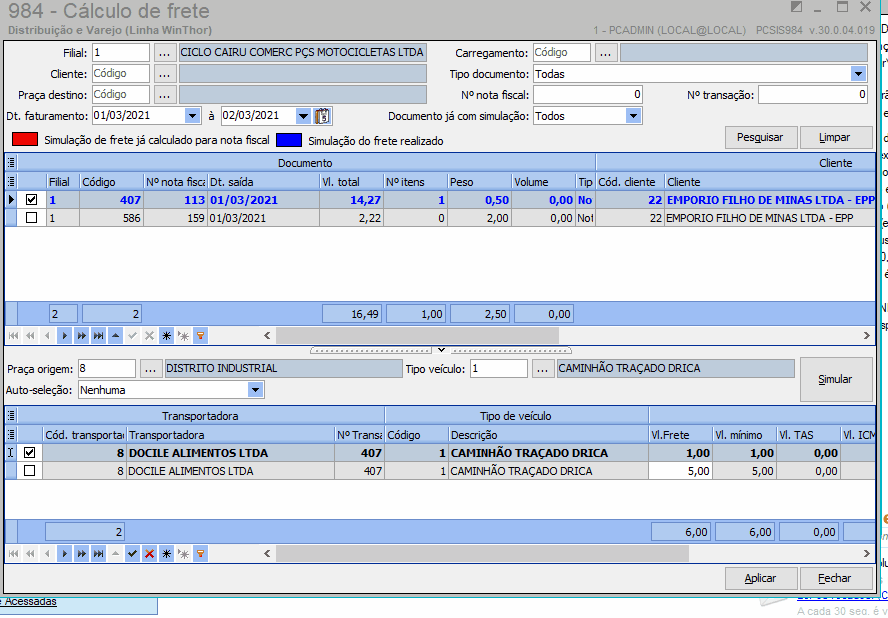Viewport: 888px width, 618px height.
Task: Click the Nº transação input field
Action: point(813,95)
